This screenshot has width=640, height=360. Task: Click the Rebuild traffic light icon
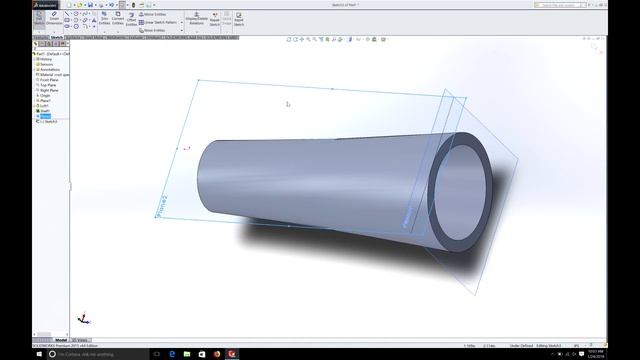133,5
